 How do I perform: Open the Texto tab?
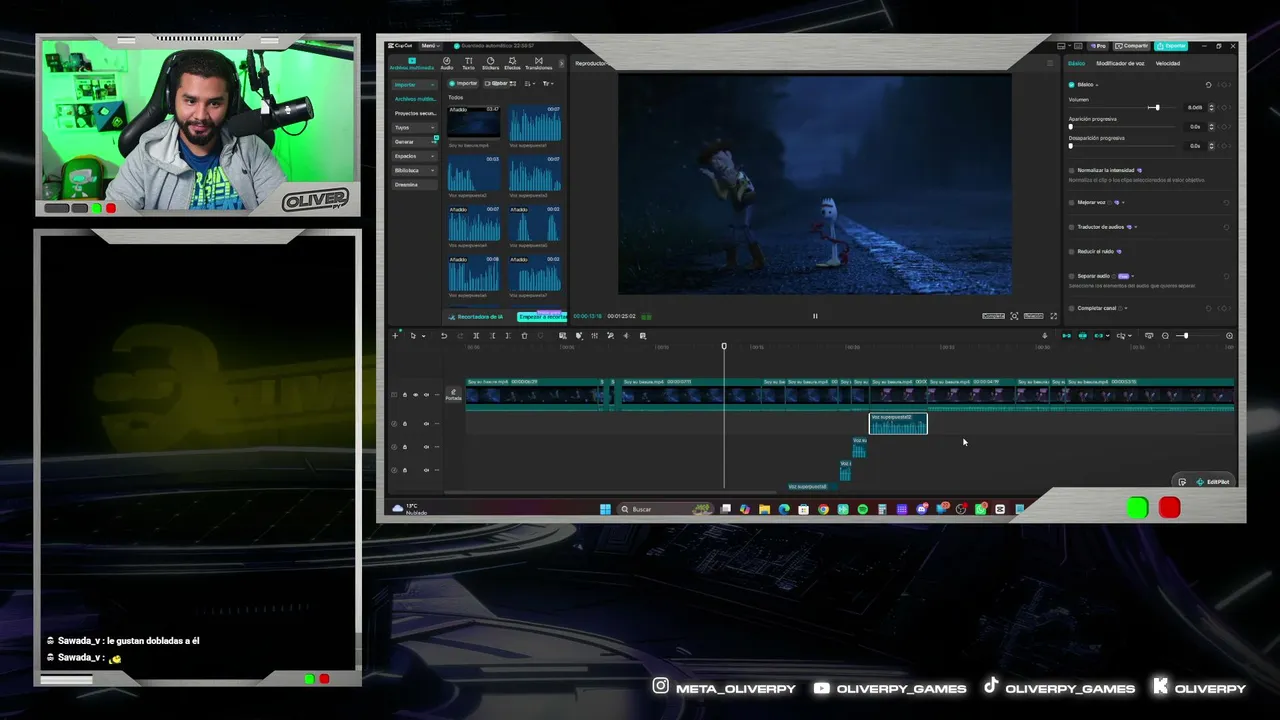tap(468, 64)
